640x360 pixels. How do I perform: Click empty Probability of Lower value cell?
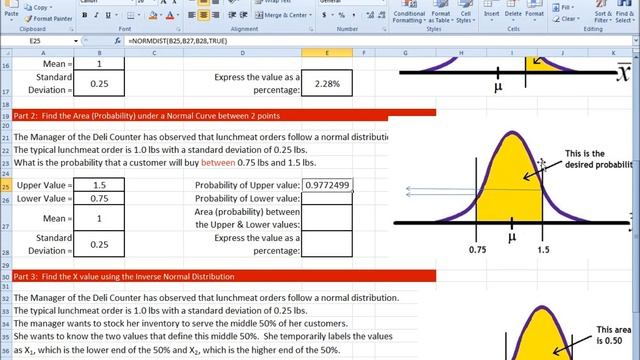[327, 198]
